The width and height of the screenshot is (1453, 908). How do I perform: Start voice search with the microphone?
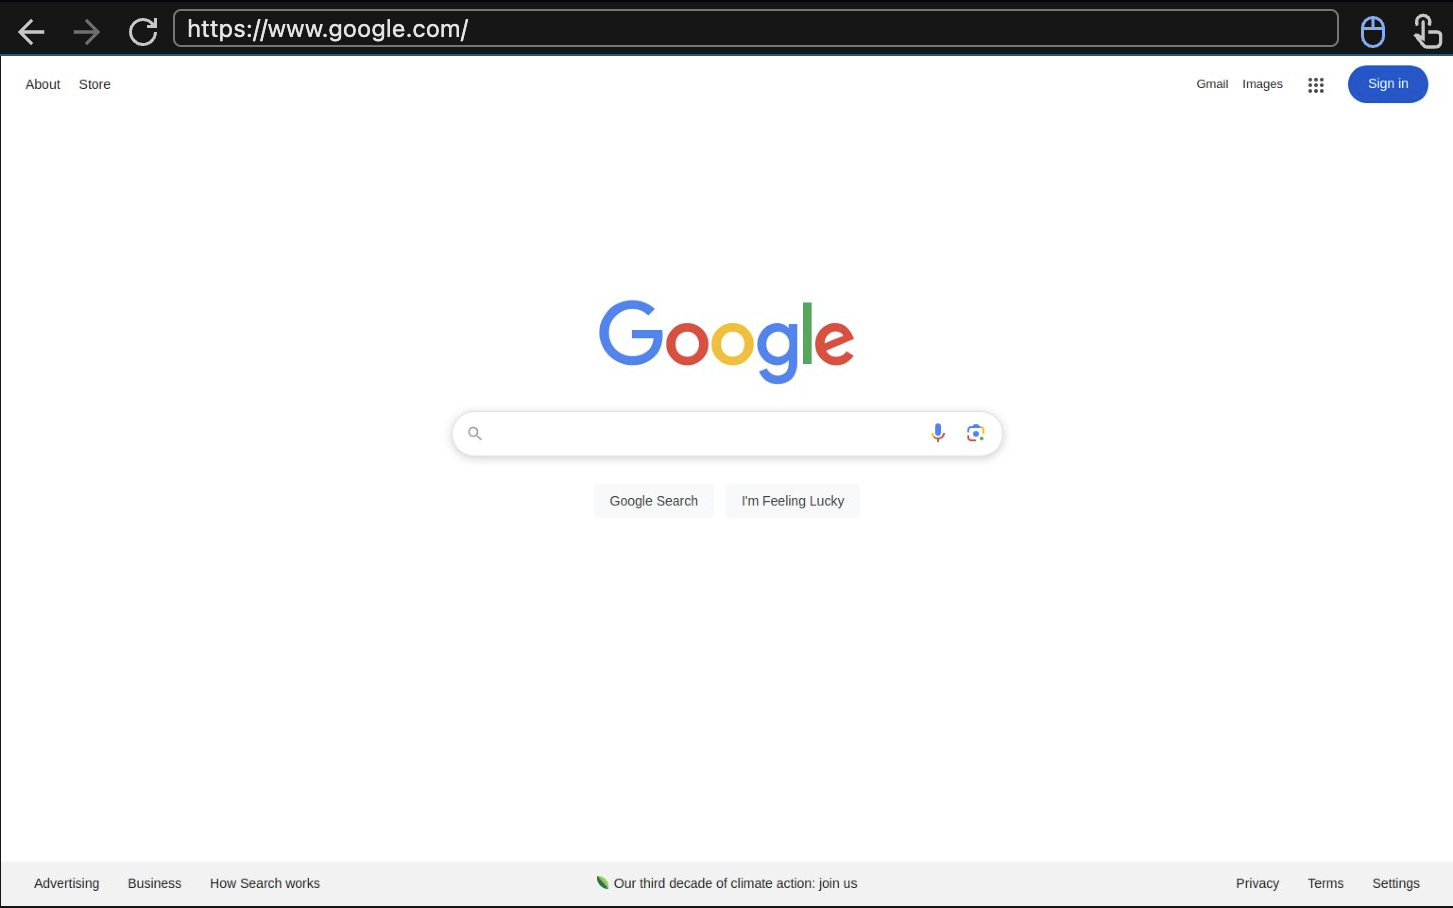click(938, 433)
